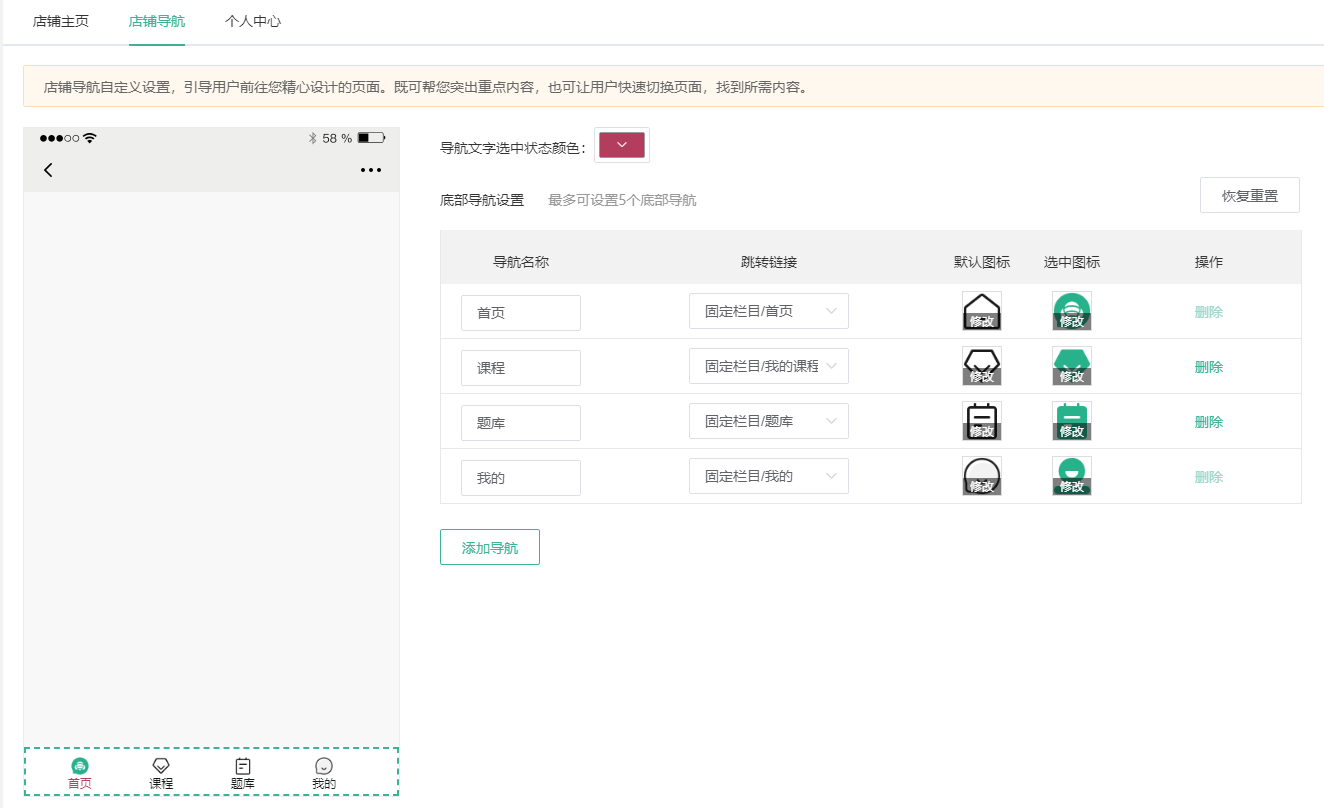1324x808 pixels.
Task: Click the 恢复重置 button
Action: pyautogui.click(x=1250, y=195)
